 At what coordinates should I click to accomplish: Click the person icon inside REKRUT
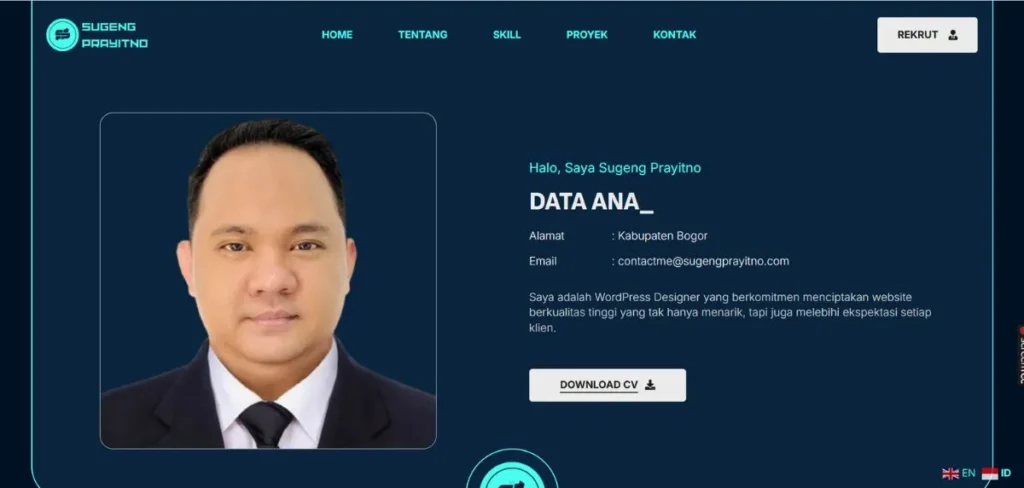pos(953,35)
